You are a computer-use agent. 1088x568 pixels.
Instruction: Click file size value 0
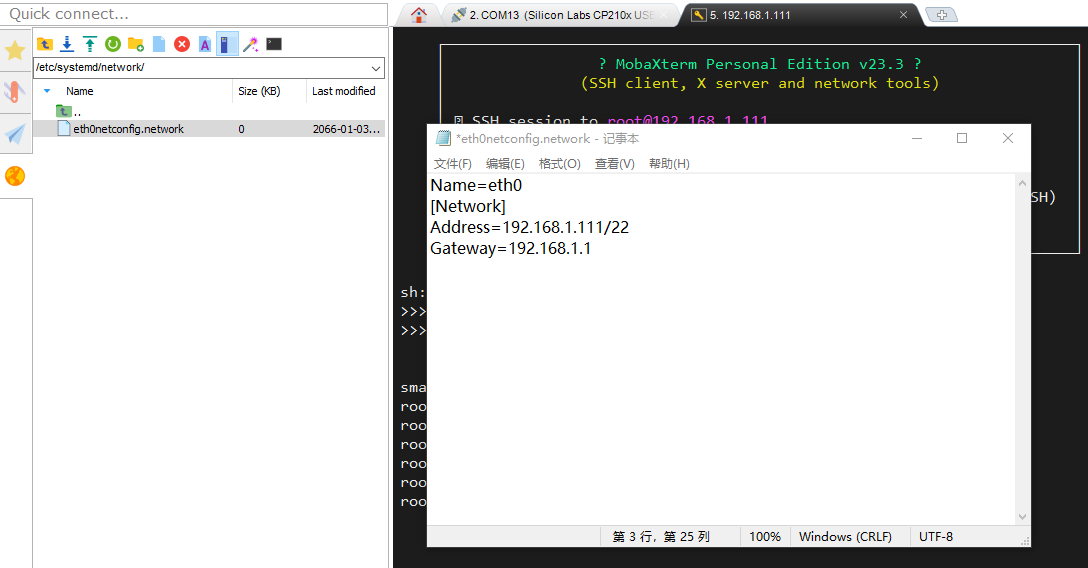coord(241,129)
